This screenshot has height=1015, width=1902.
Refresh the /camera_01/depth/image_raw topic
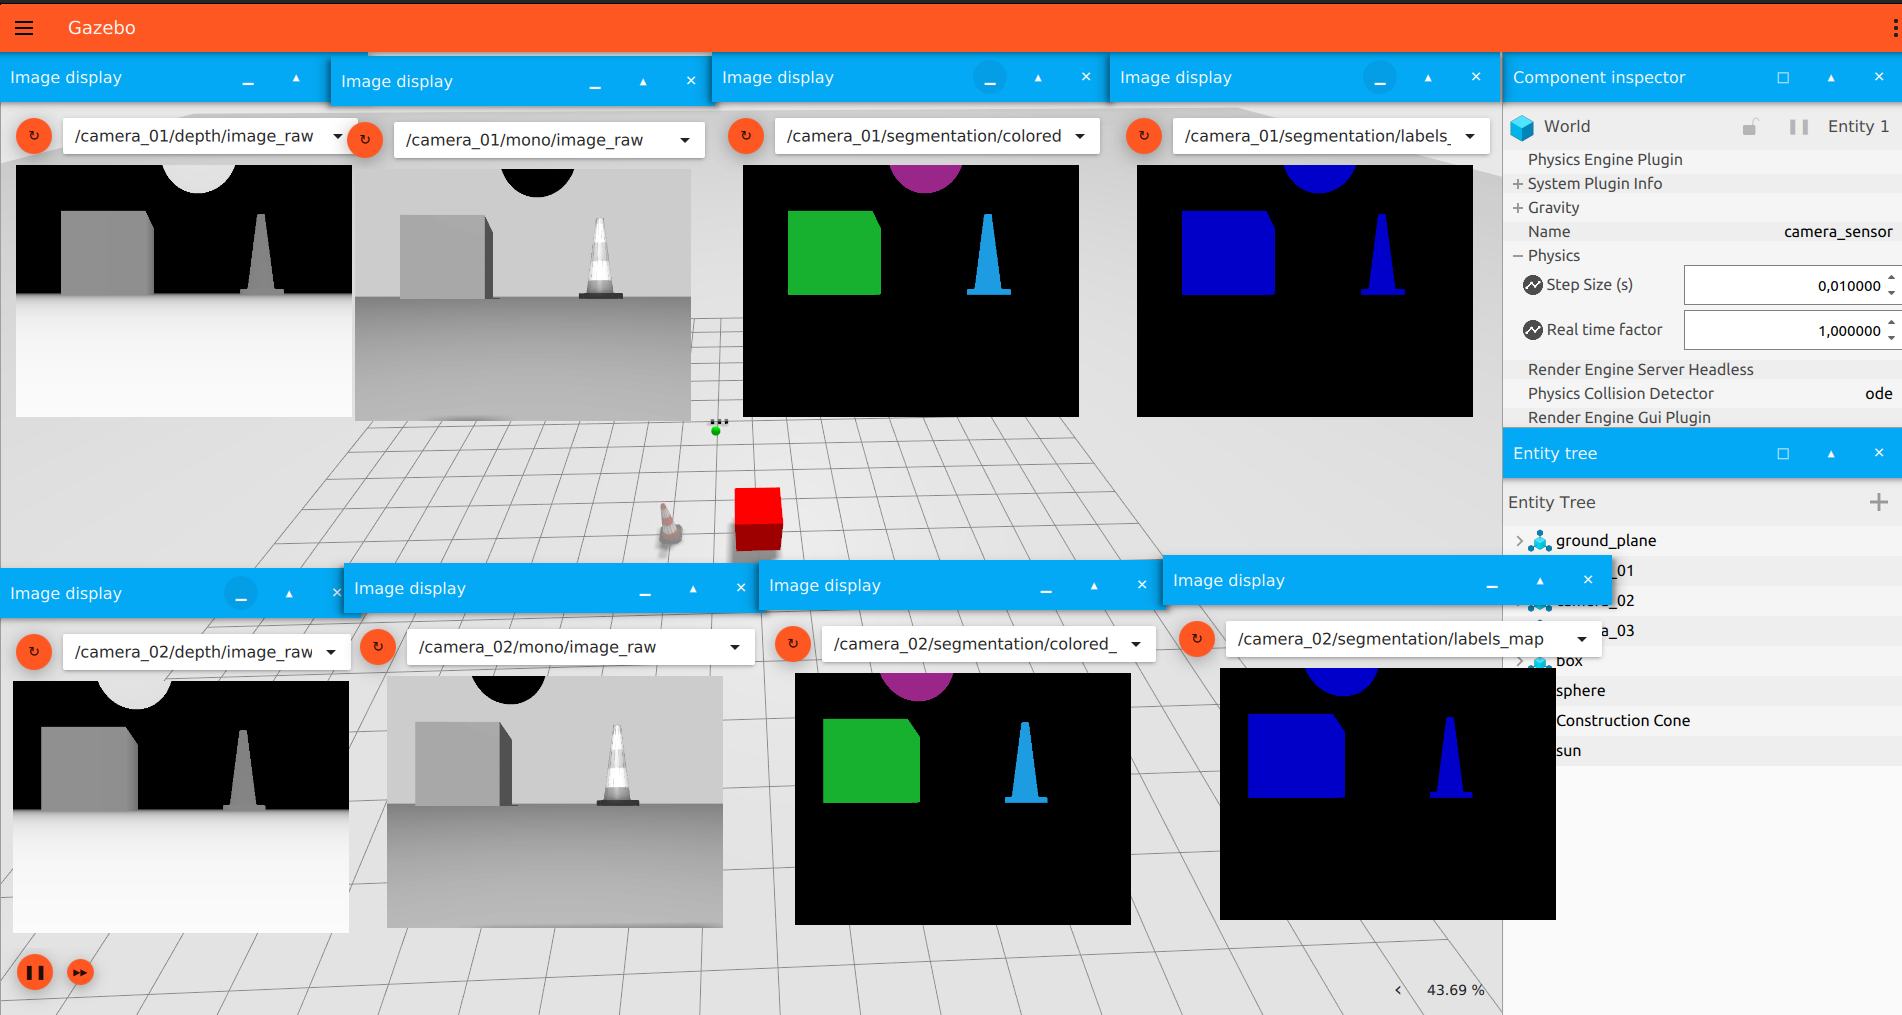coord(33,135)
